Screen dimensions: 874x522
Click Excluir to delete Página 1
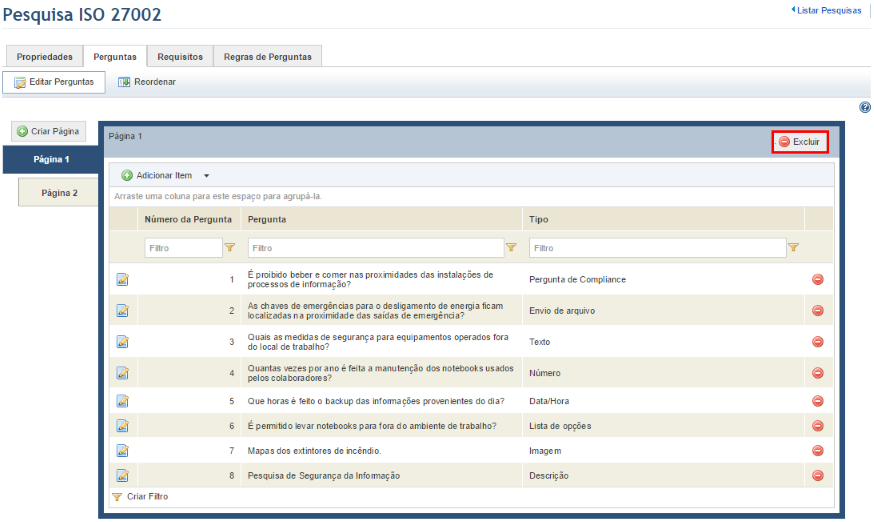click(x=800, y=142)
